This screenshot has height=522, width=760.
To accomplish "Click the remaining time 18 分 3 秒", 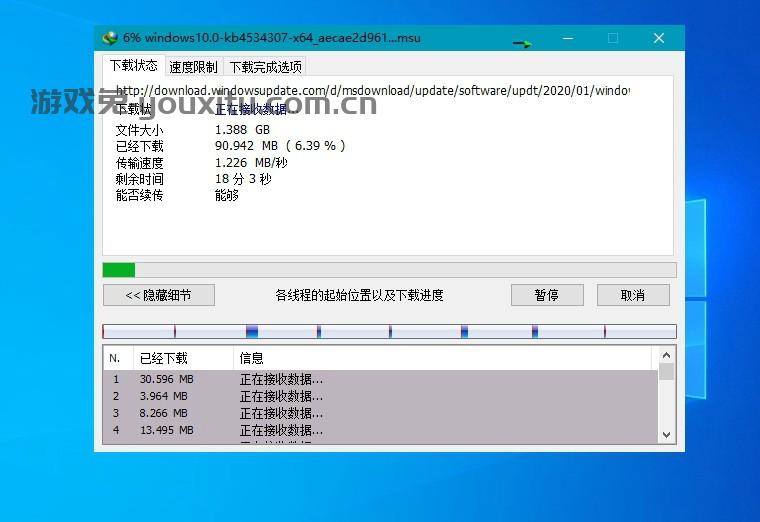I will coord(243,179).
